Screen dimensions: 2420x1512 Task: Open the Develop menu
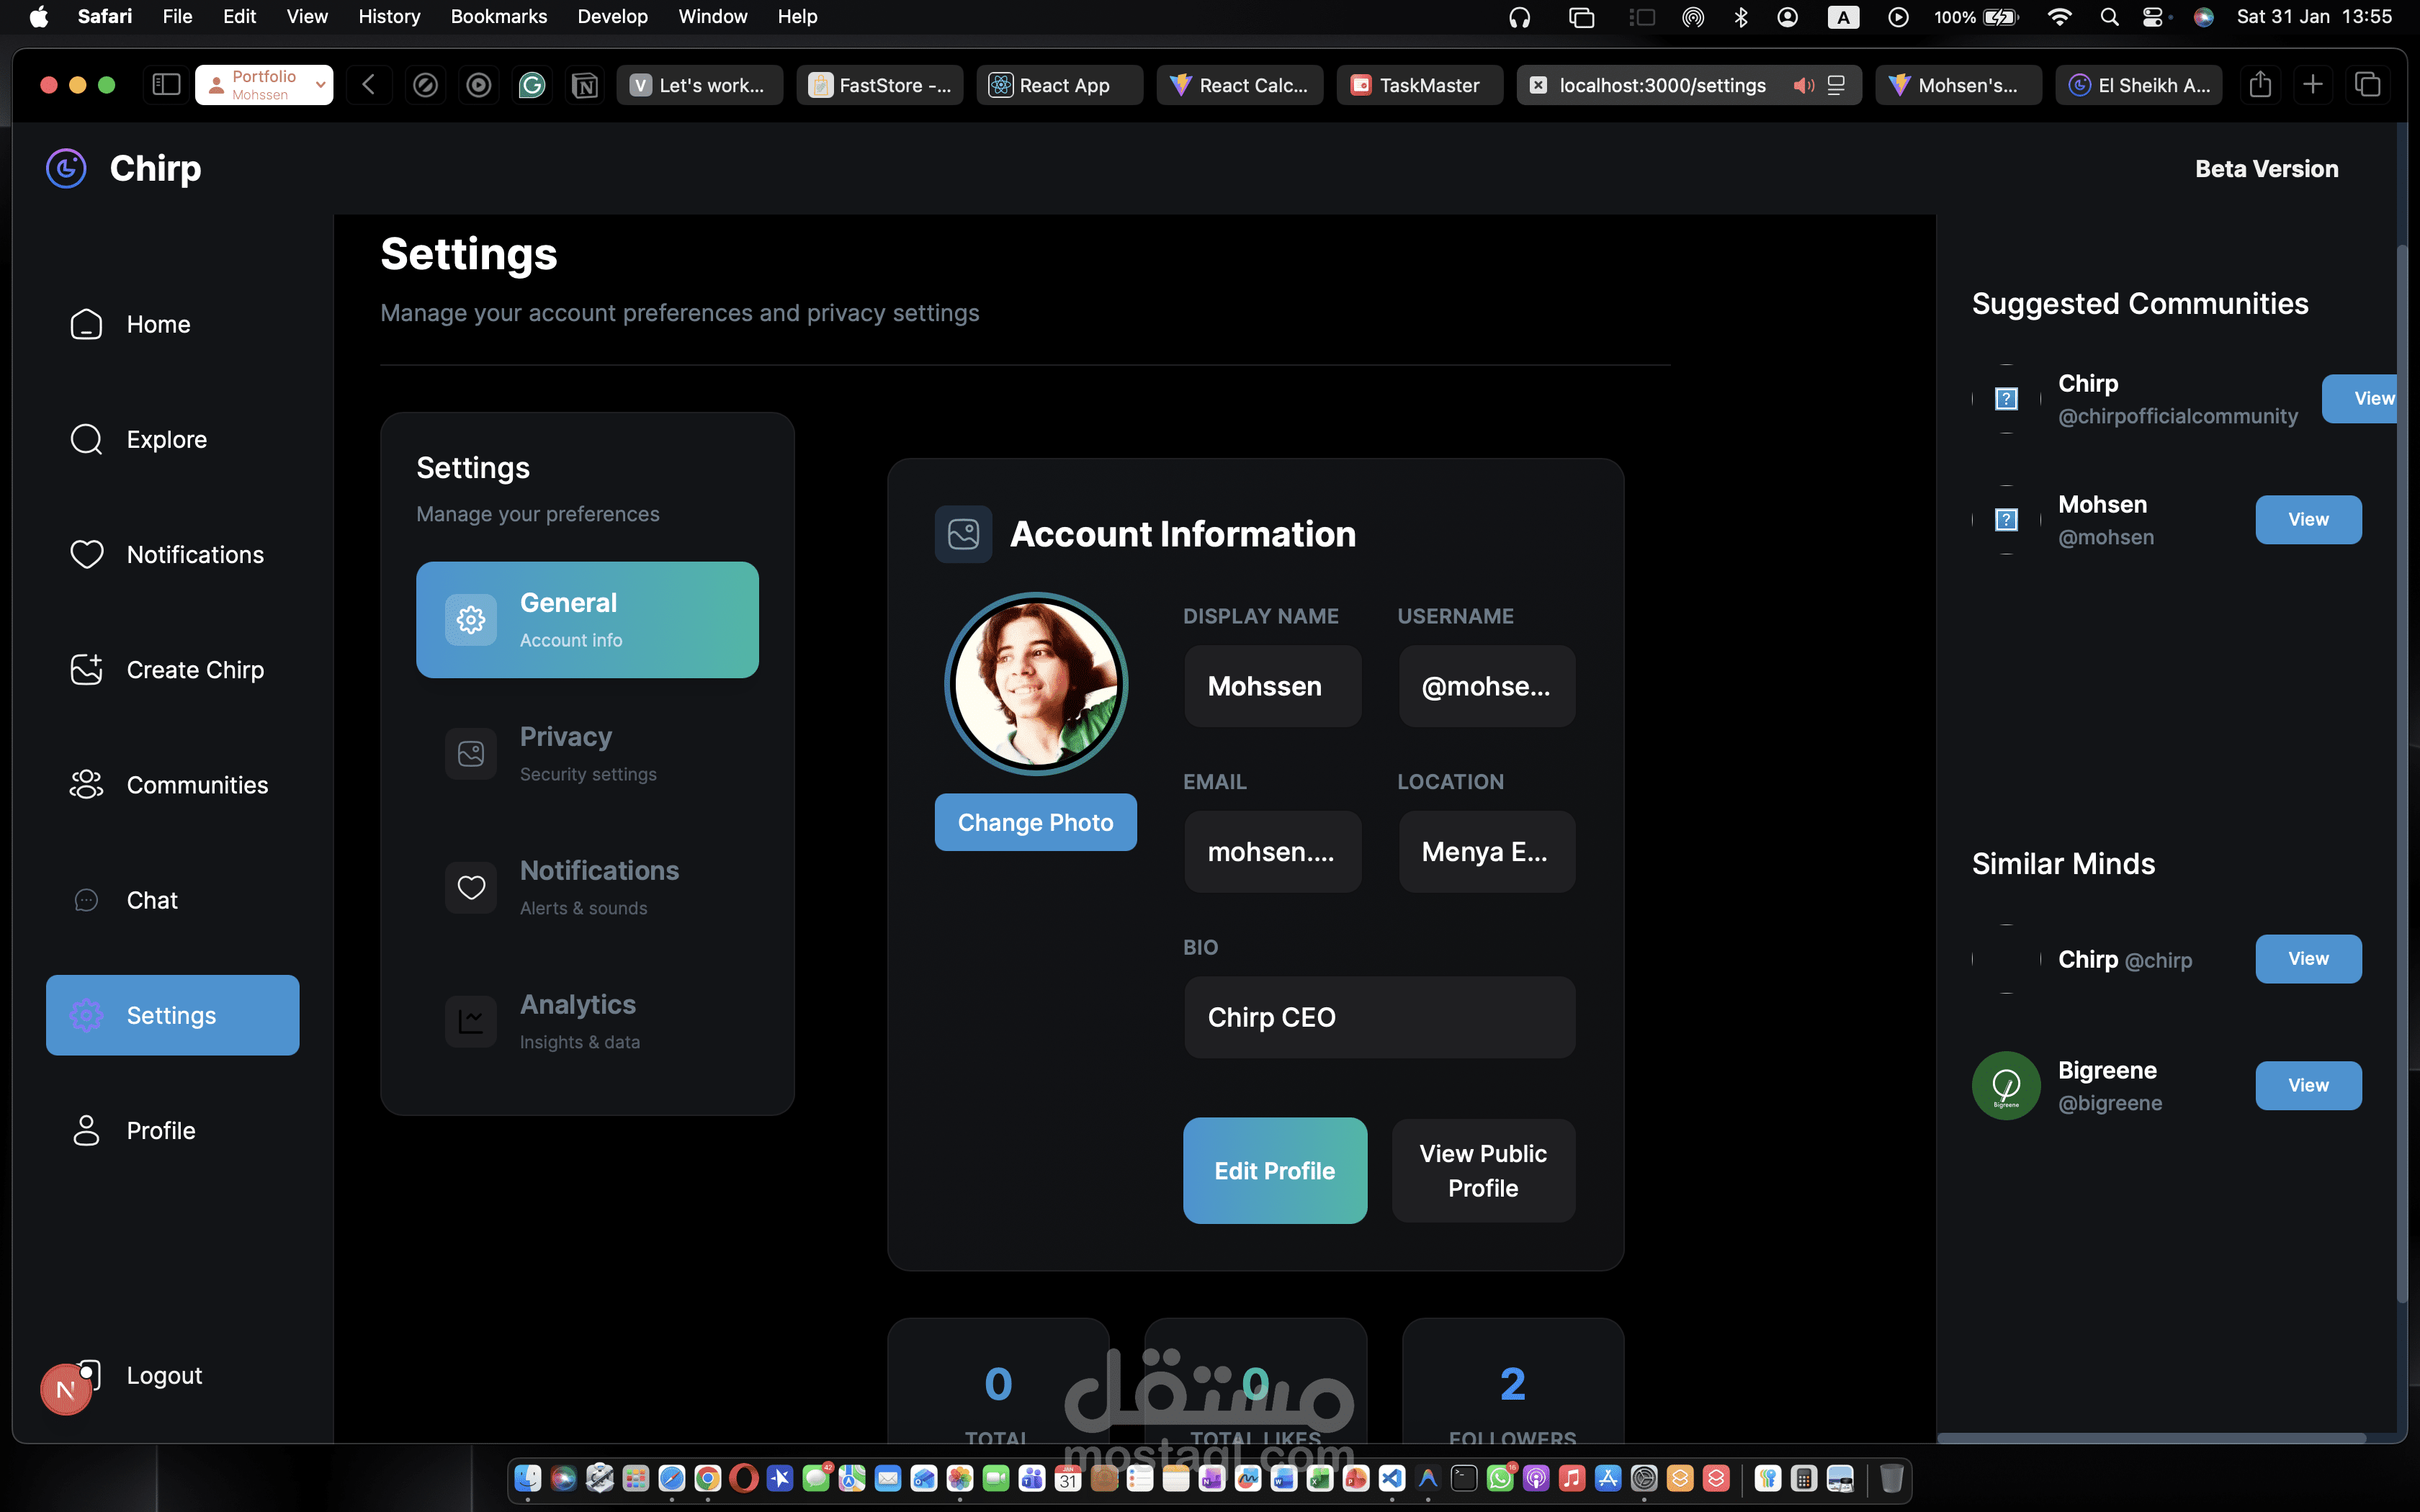(612, 16)
